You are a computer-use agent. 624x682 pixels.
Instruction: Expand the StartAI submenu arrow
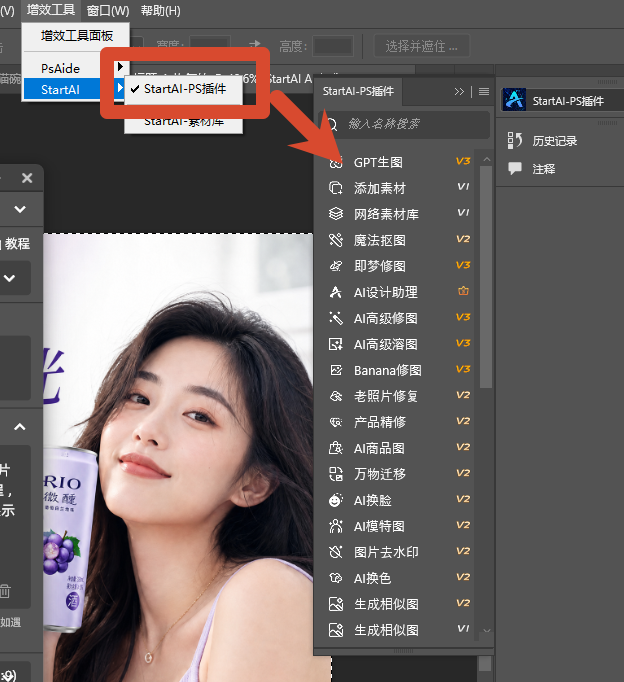click(x=119, y=88)
